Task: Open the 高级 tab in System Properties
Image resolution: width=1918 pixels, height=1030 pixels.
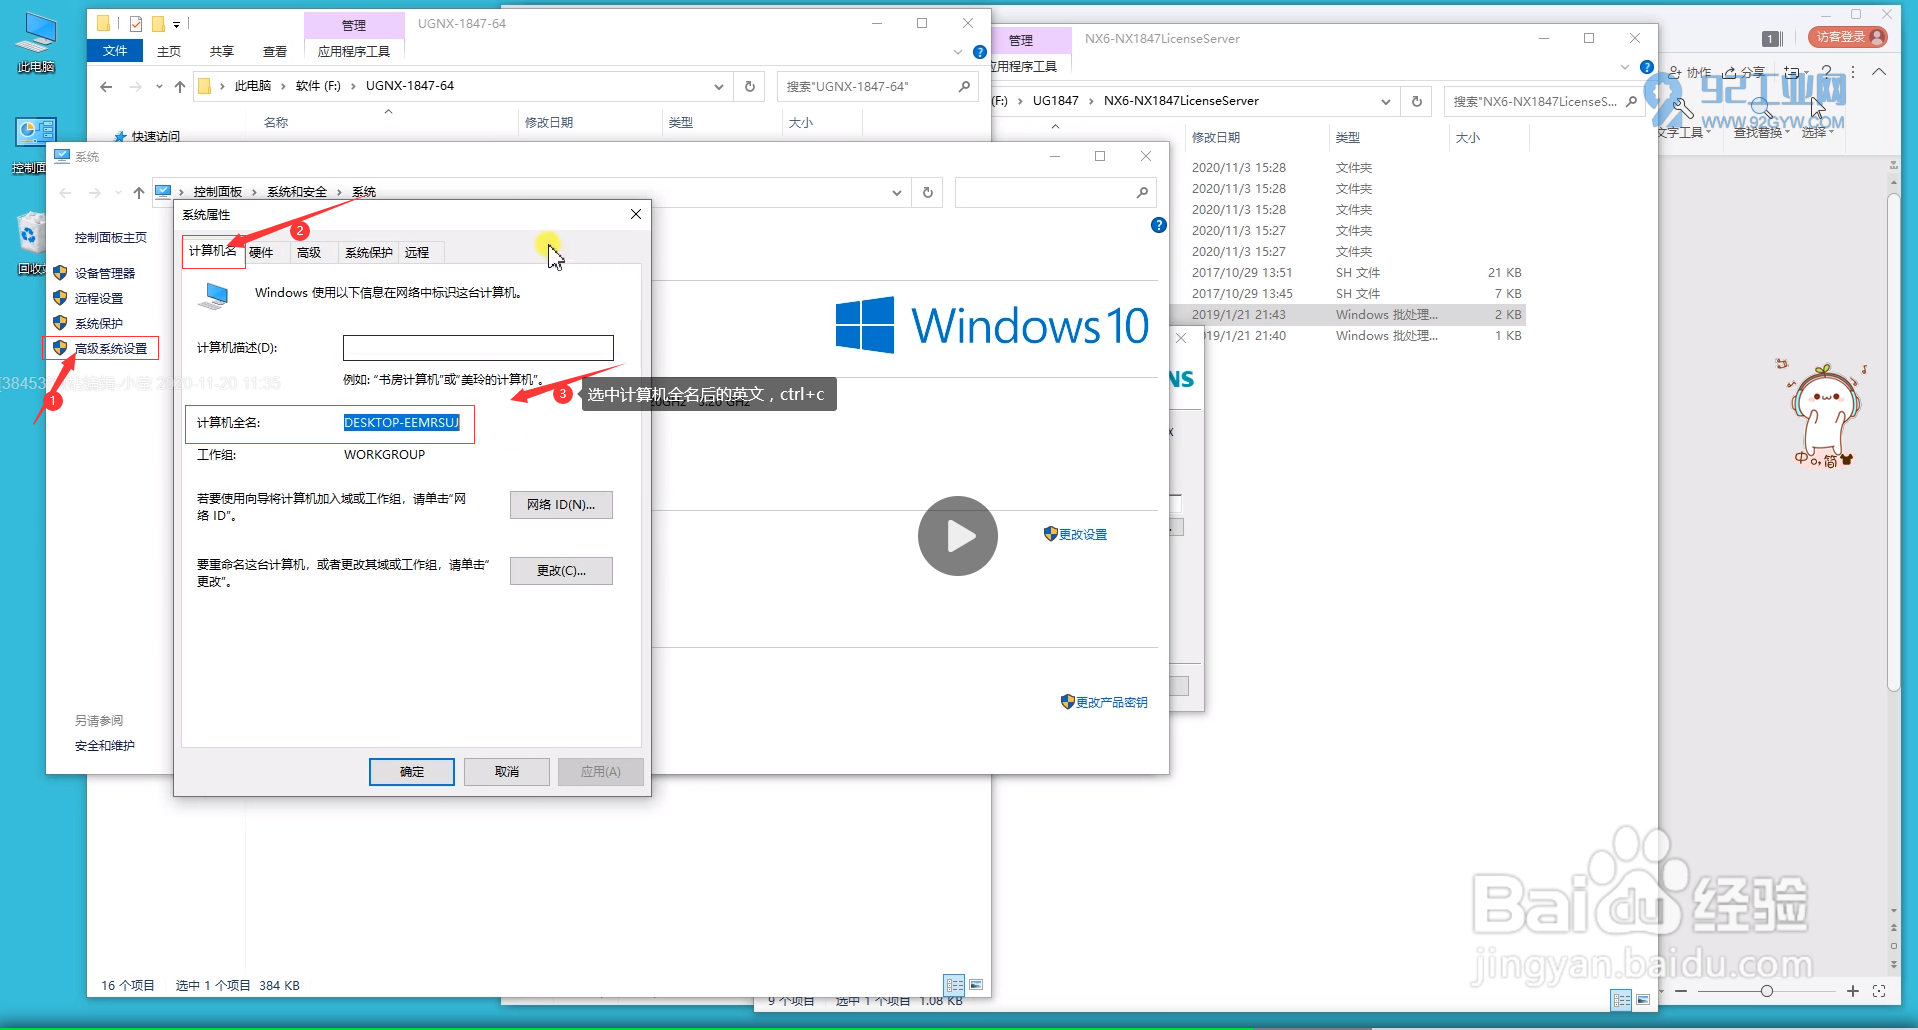Action: (x=309, y=253)
